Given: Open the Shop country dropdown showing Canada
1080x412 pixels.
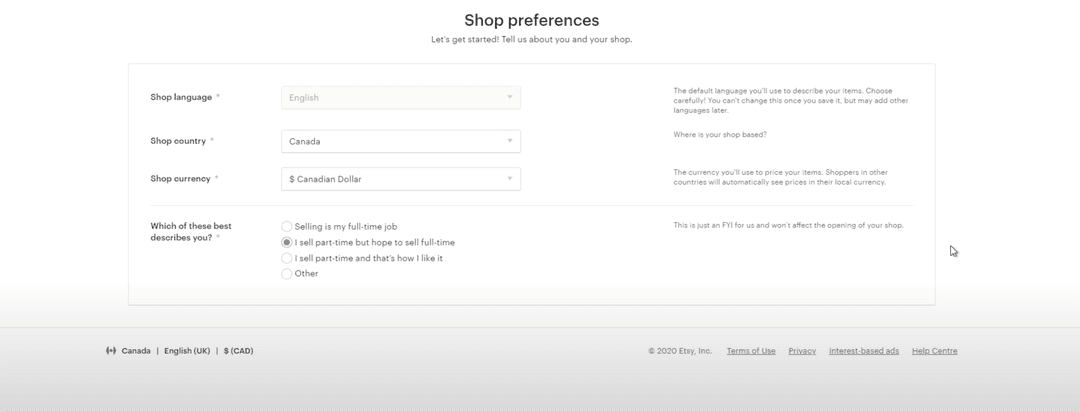Looking at the screenshot, I should 400,142.
